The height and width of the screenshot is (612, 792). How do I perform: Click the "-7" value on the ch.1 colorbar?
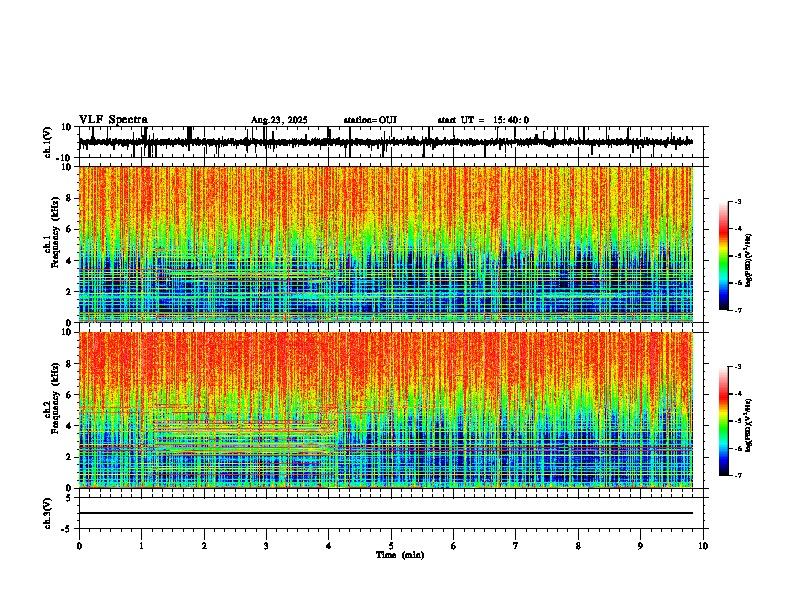click(738, 310)
